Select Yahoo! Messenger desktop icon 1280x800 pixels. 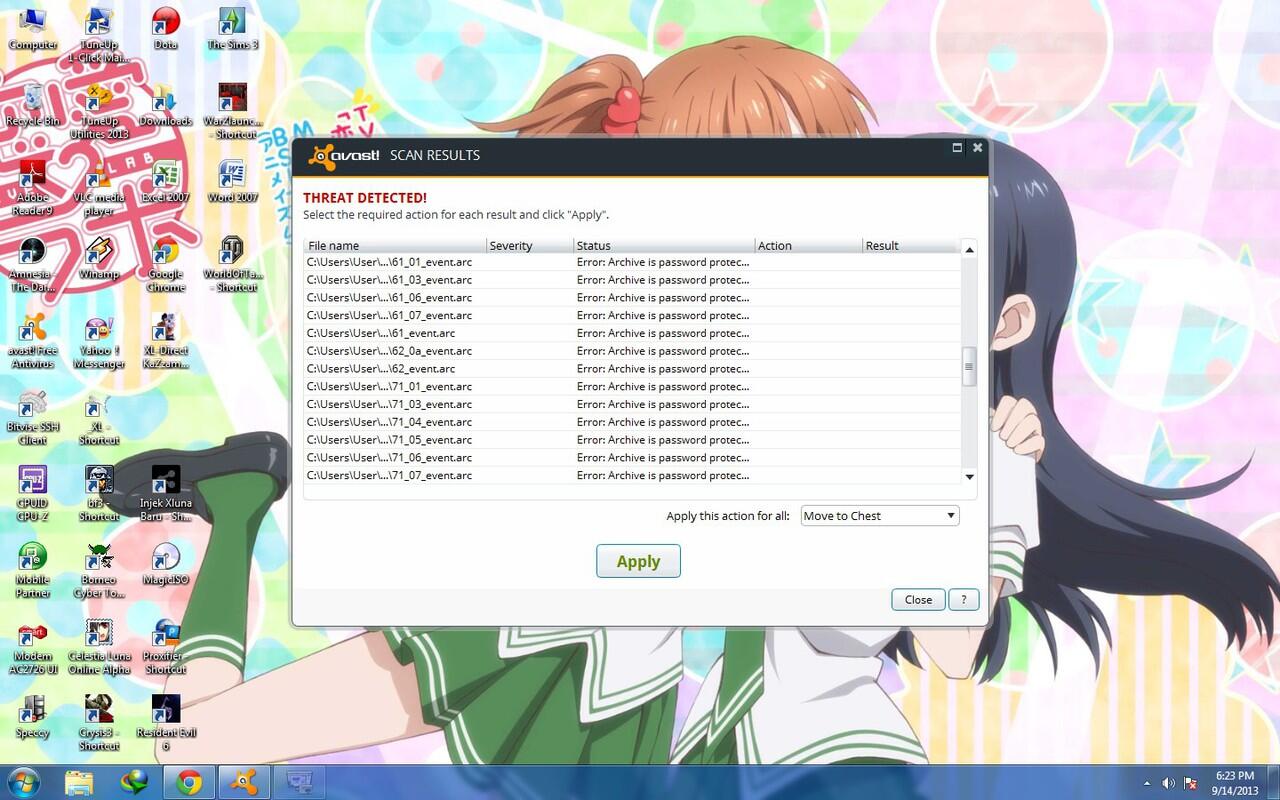(x=99, y=340)
